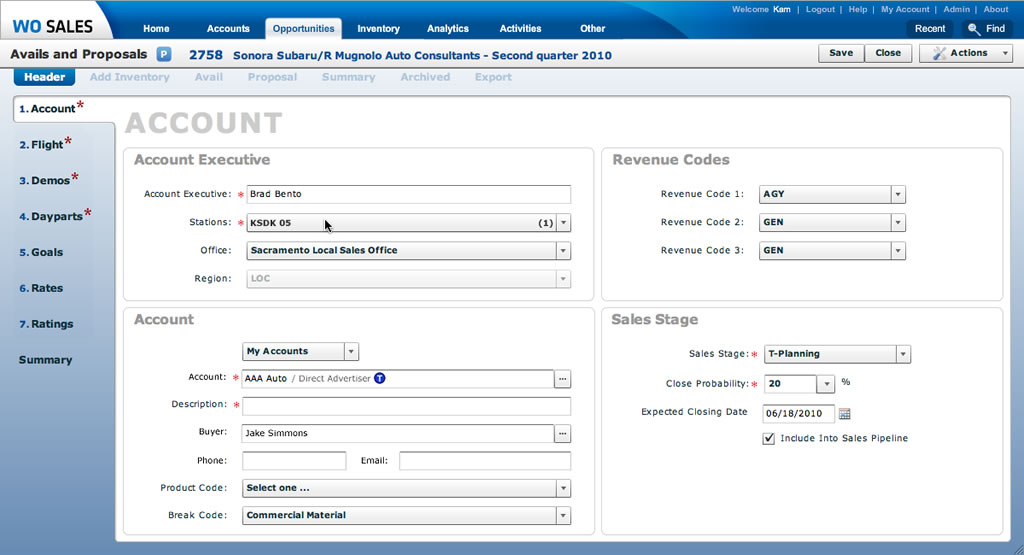Screen dimensions: 1024x555
Task: Open the Account lookup ellipsis button
Action: (x=563, y=379)
